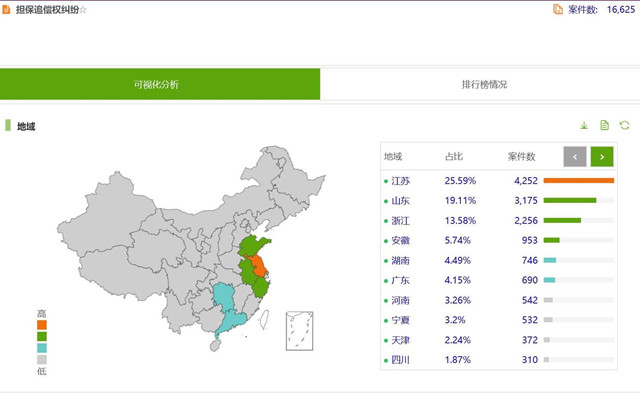Click the orange document icon at top left
640x397 pixels.
tap(6, 9)
